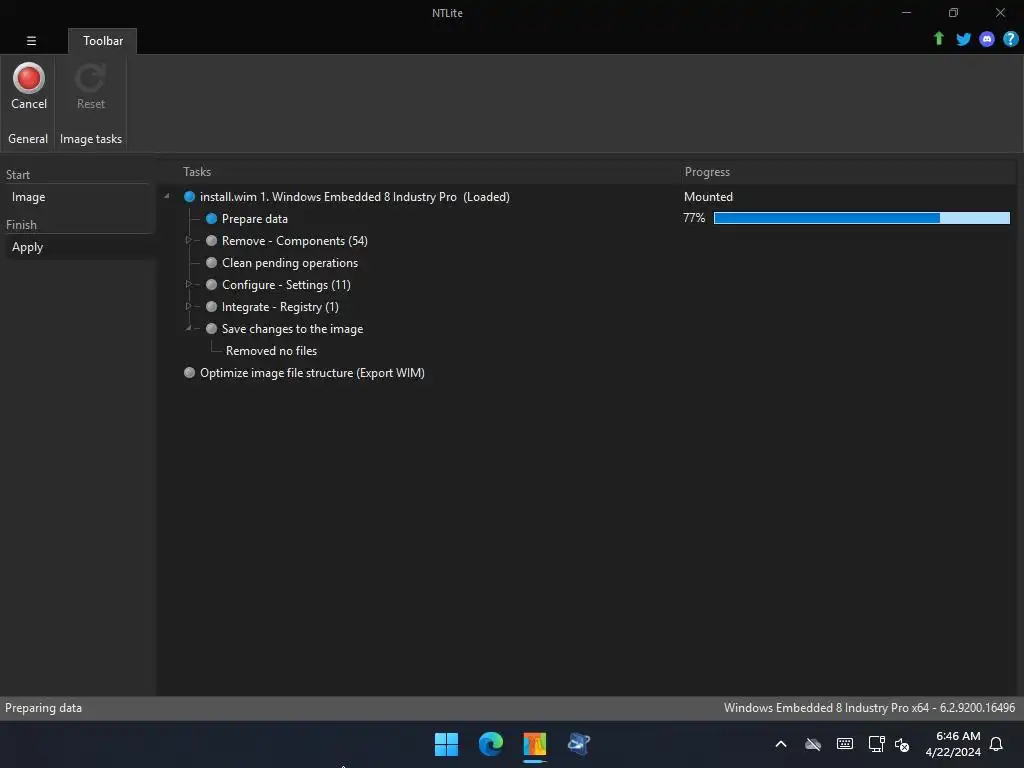Open the hamburger menu
The image size is (1024, 768).
tap(31, 40)
